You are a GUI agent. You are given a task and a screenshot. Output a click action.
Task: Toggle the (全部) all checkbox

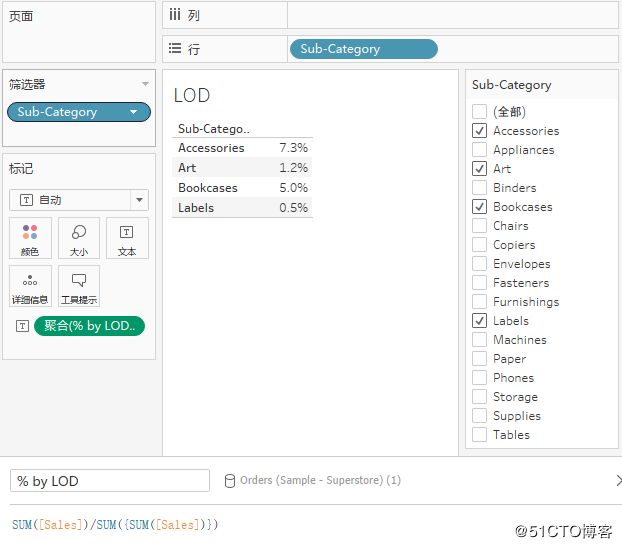(x=479, y=112)
